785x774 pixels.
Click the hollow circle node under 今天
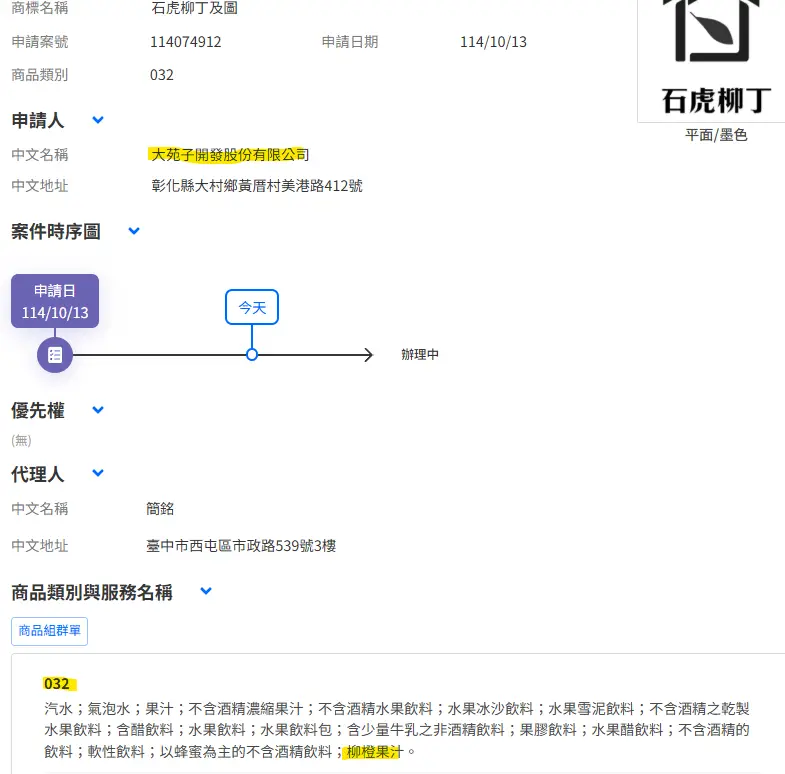pos(252,355)
